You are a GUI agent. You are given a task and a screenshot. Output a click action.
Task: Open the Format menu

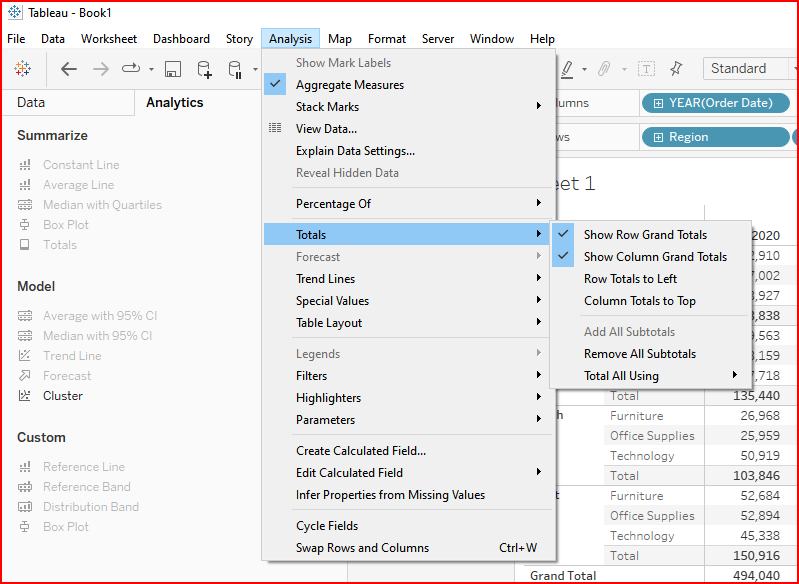(387, 39)
